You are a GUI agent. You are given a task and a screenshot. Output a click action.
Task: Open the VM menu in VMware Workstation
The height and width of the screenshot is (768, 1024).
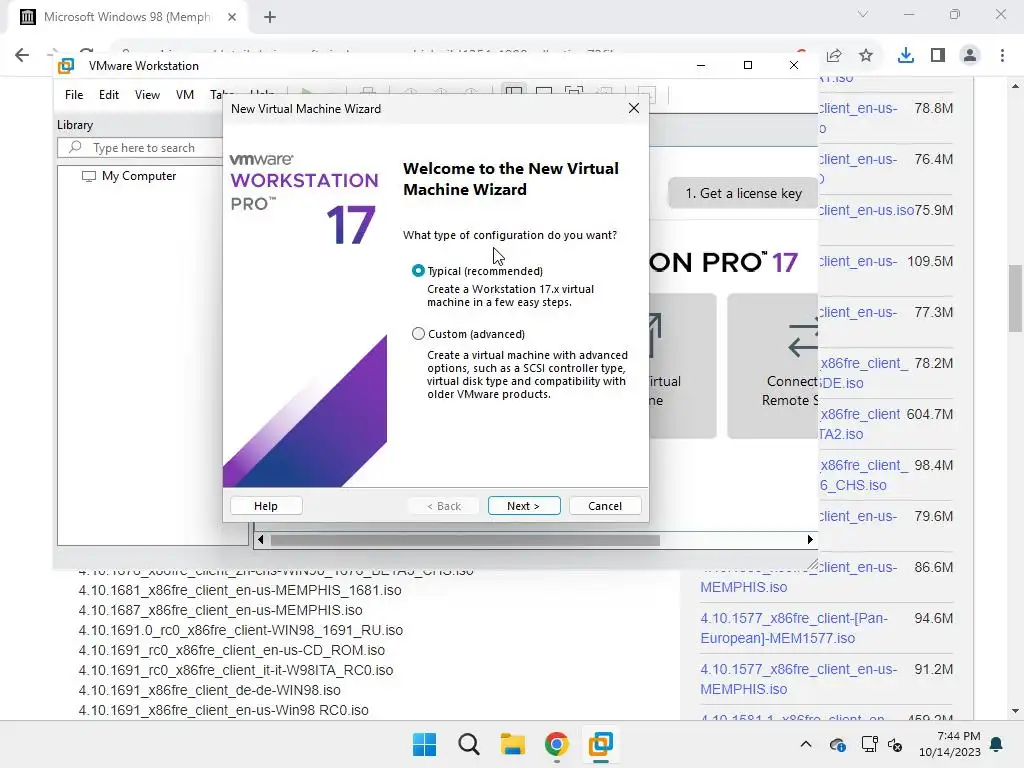(185, 95)
